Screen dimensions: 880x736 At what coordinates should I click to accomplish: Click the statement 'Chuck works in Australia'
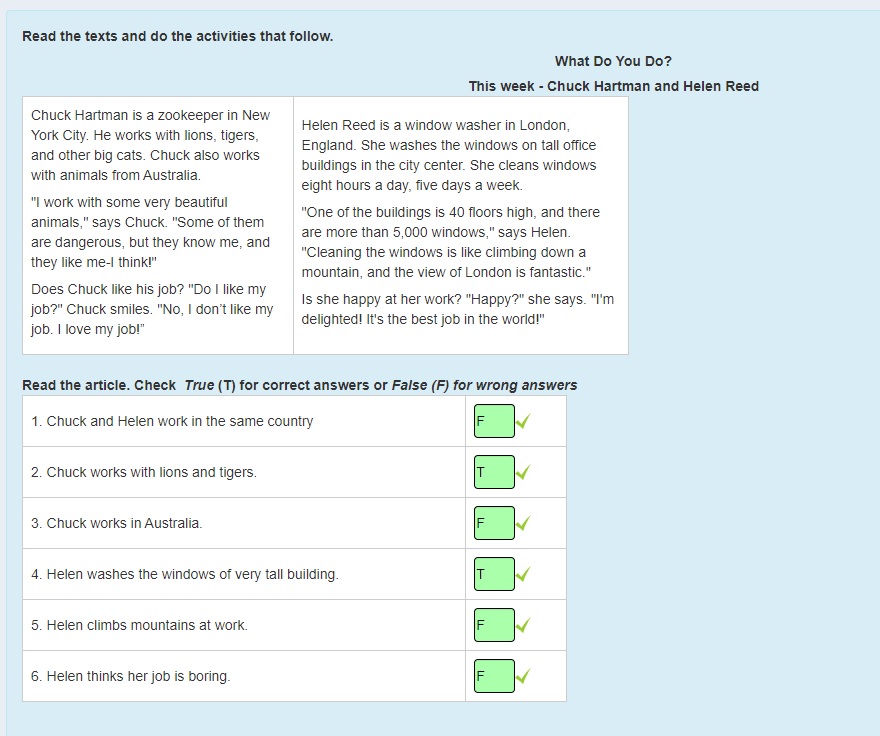coord(117,523)
